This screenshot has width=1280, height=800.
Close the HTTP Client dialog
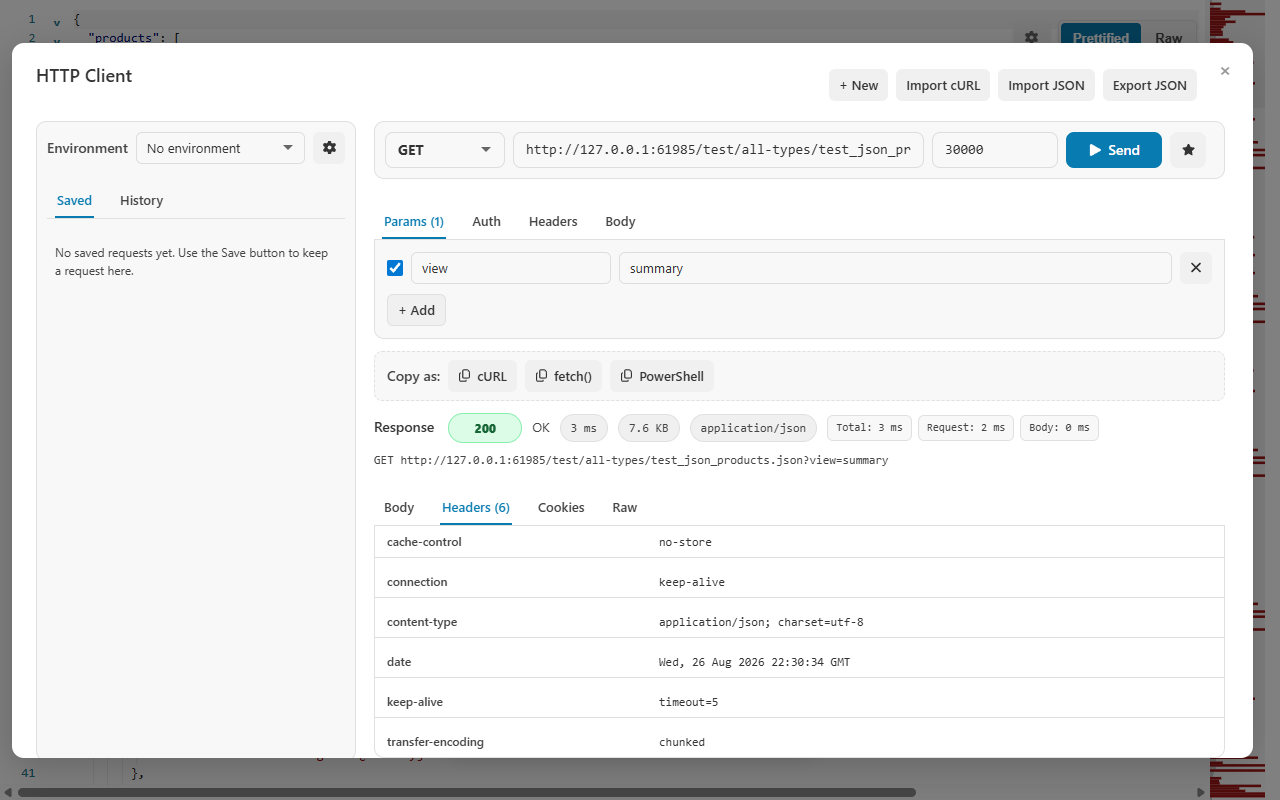tap(1225, 71)
